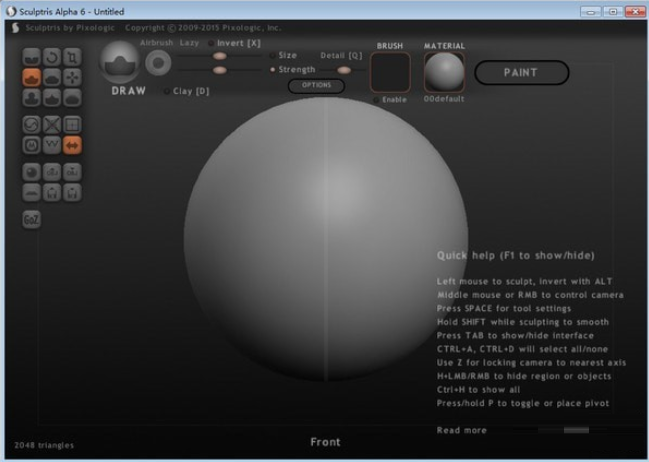Tick the brush Enable option
This screenshot has width=649, height=462.
tap(390, 100)
